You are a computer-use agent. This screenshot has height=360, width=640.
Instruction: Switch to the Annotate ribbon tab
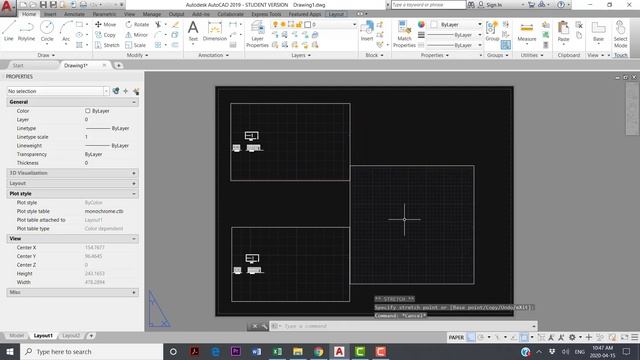(74, 14)
